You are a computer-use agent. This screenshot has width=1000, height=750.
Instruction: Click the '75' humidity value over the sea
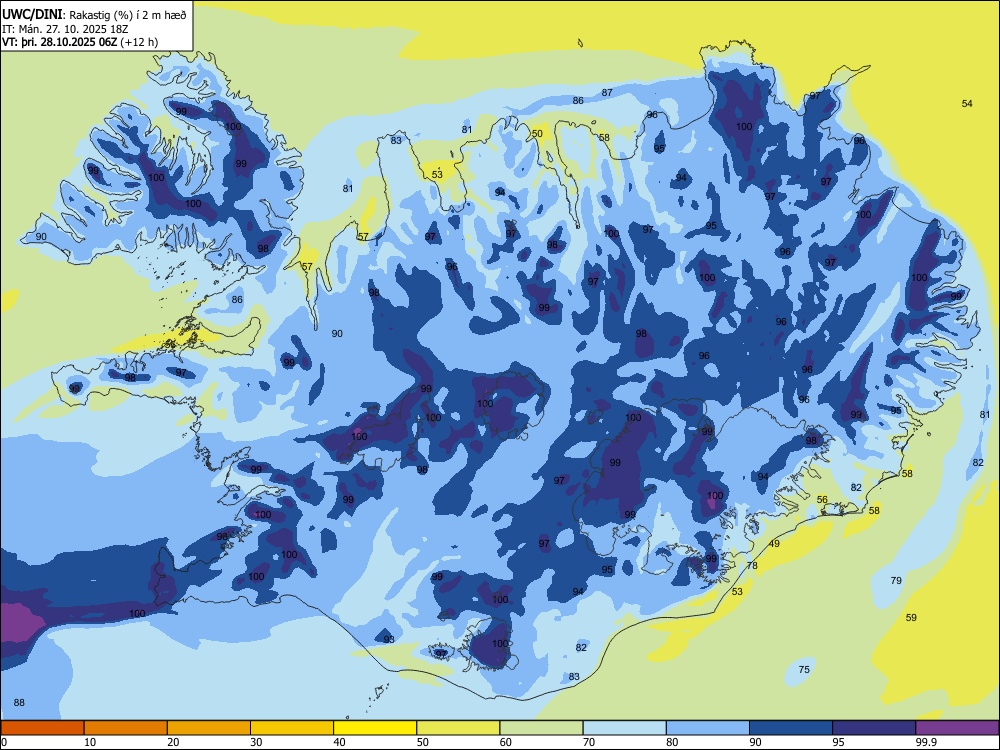tap(804, 669)
